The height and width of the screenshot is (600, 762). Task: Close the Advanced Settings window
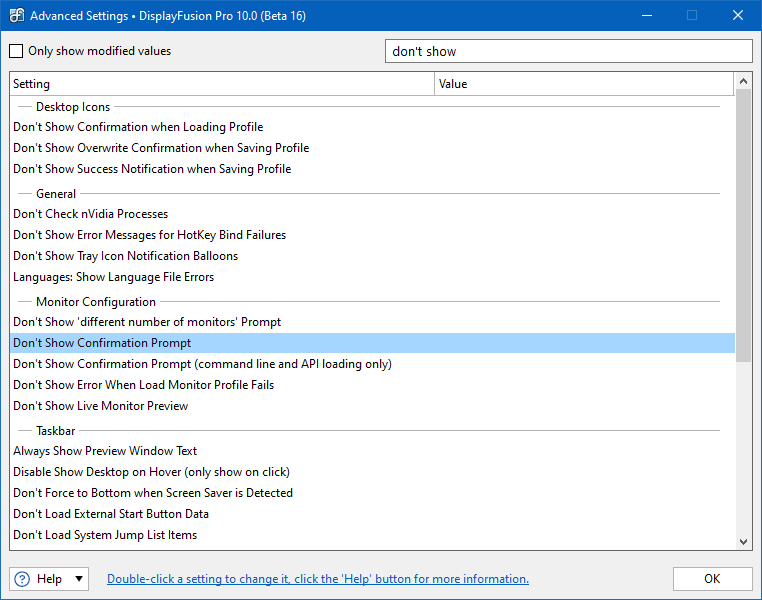(738, 16)
